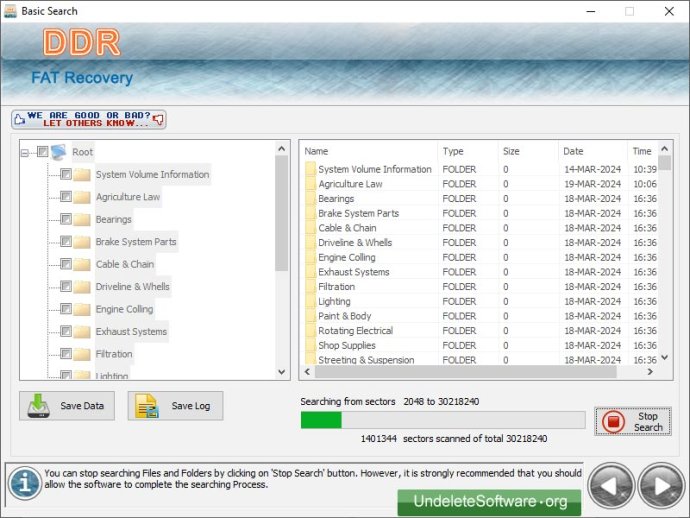
Task: Sort by the Type column header
Action: coord(468,151)
